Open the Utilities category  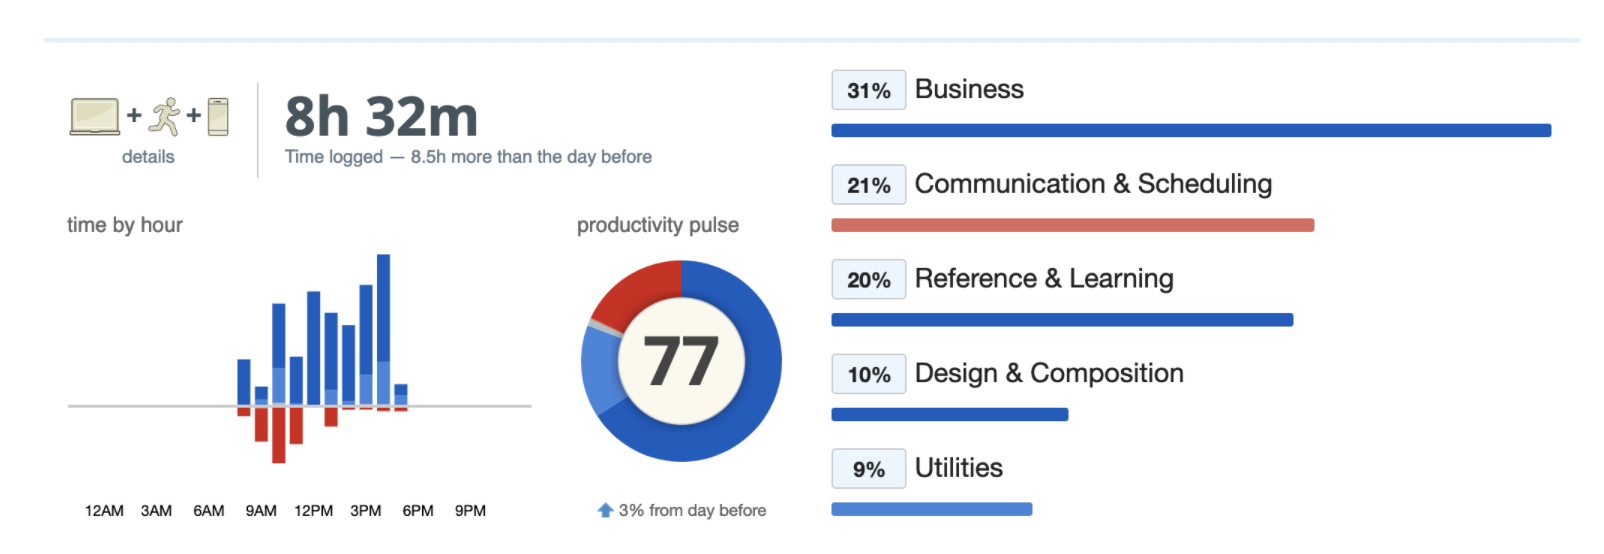pyautogui.click(x=958, y=468)
